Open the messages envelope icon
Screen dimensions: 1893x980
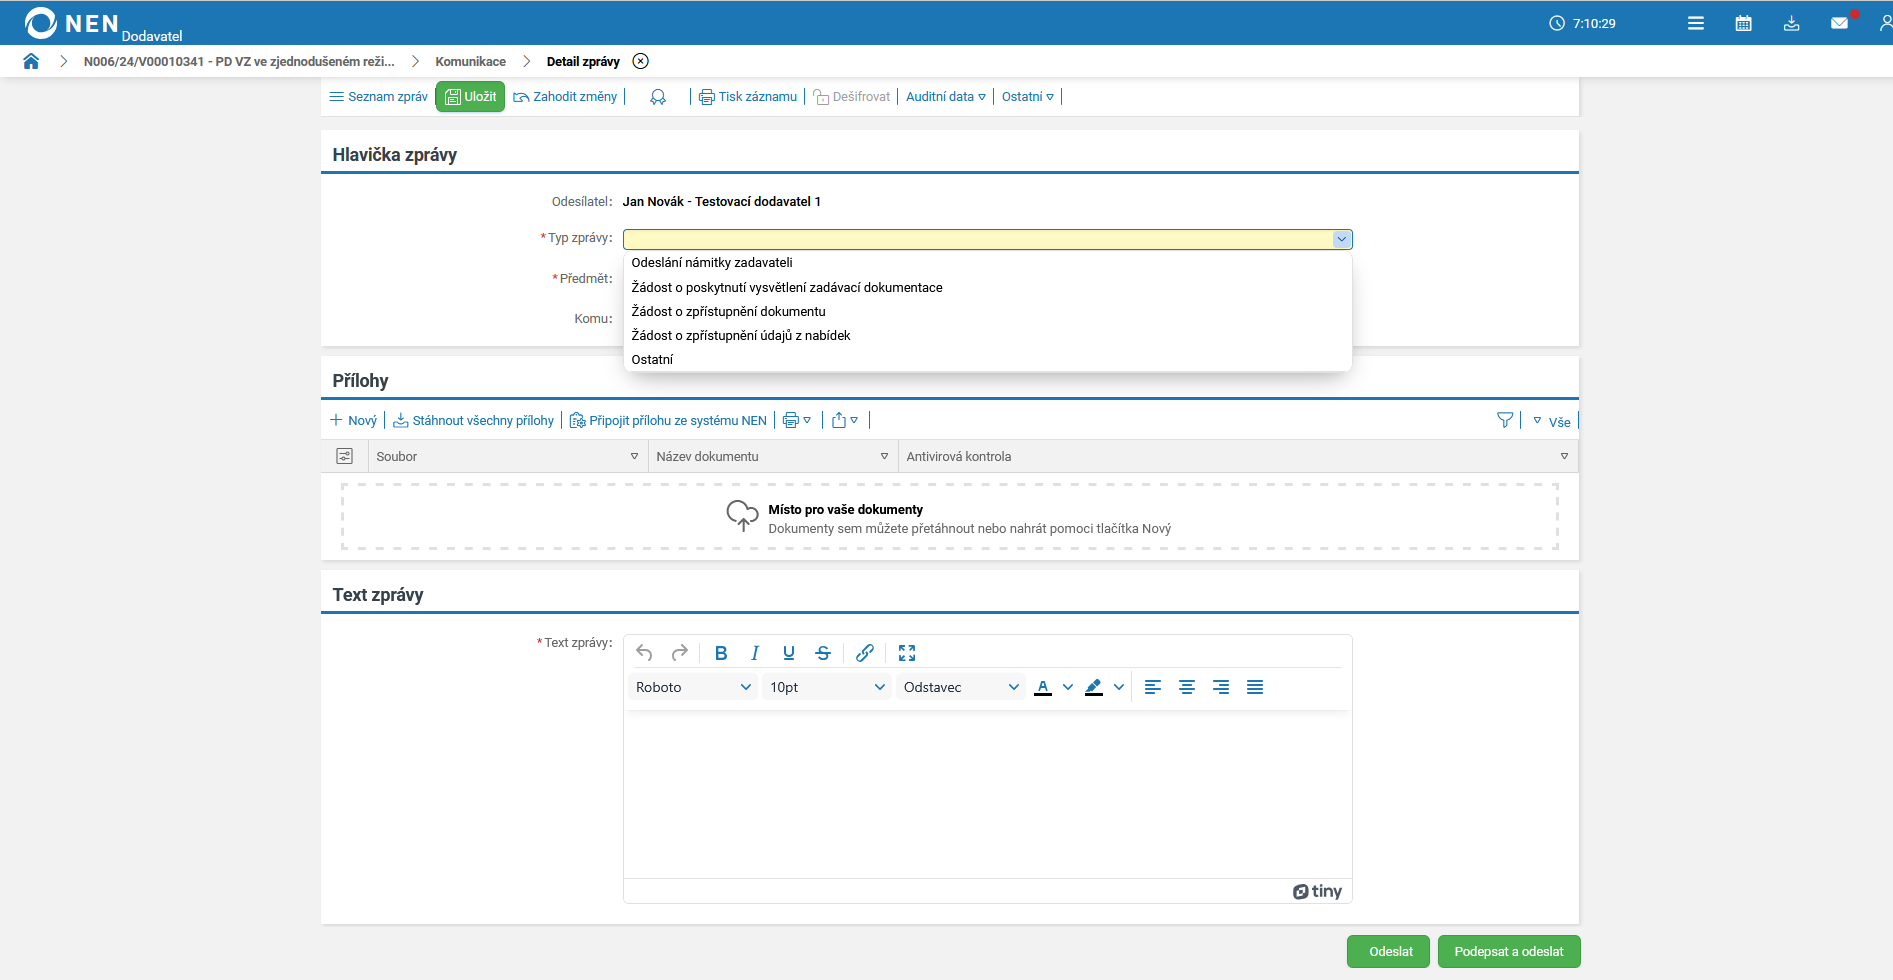click(x=1839, y=23)
